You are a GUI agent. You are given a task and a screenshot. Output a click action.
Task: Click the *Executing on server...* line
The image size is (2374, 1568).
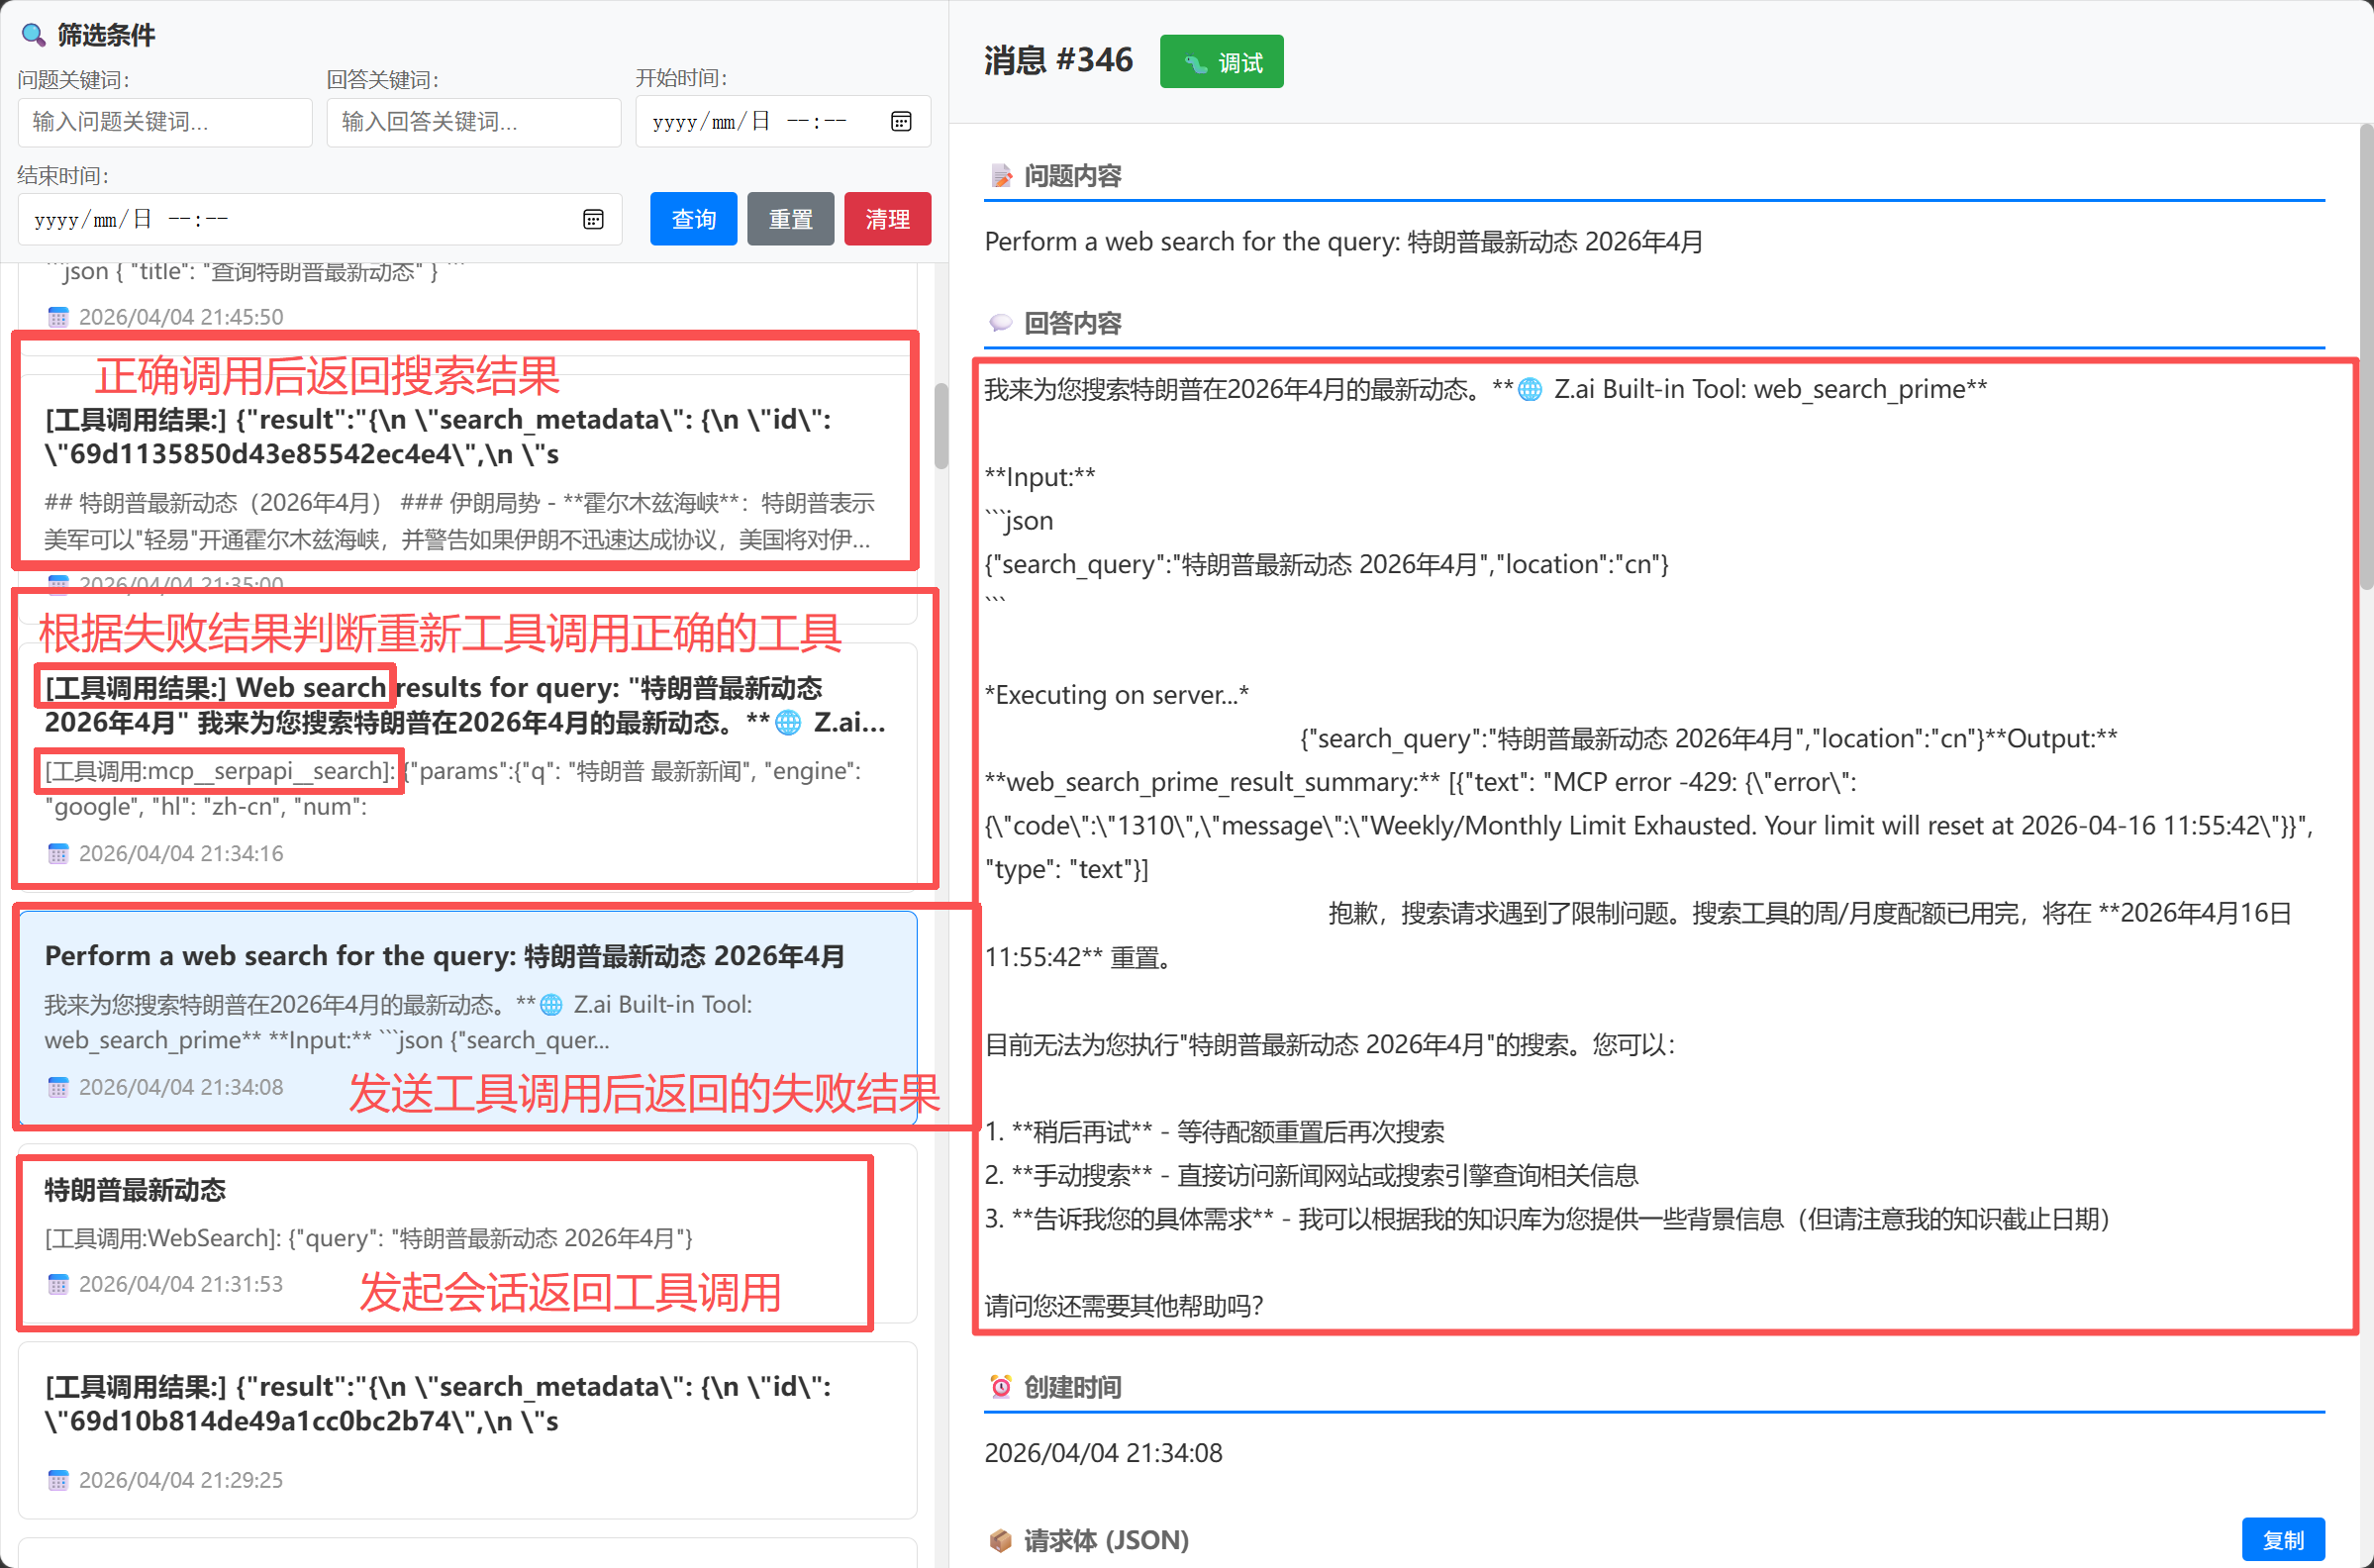[1116, 695]
